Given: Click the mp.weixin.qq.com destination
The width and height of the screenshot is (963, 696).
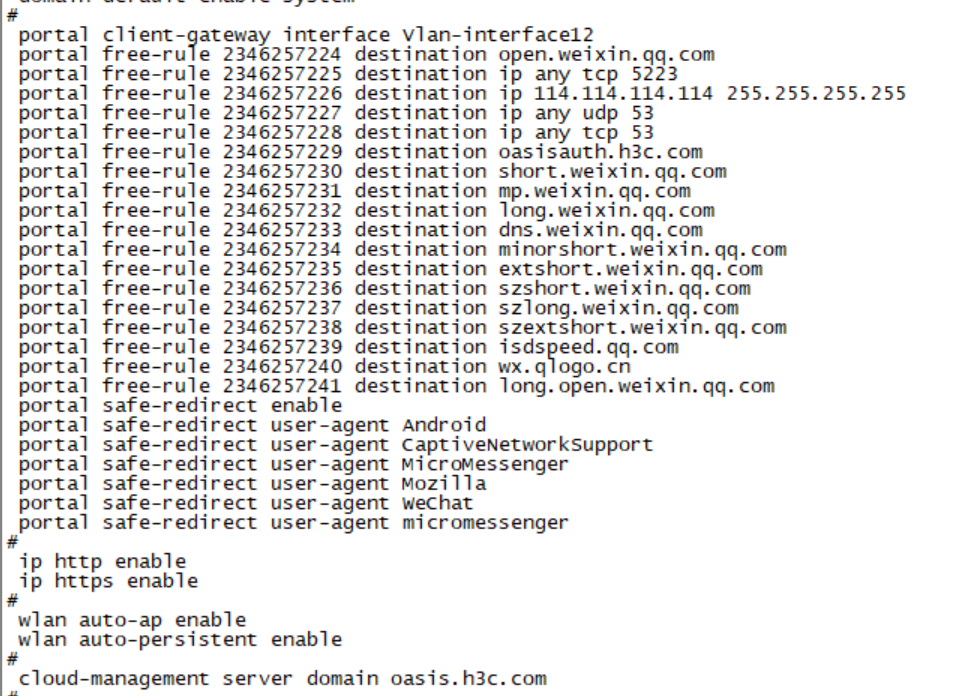Looking at the screenshot, I should (x=594, y=191).
